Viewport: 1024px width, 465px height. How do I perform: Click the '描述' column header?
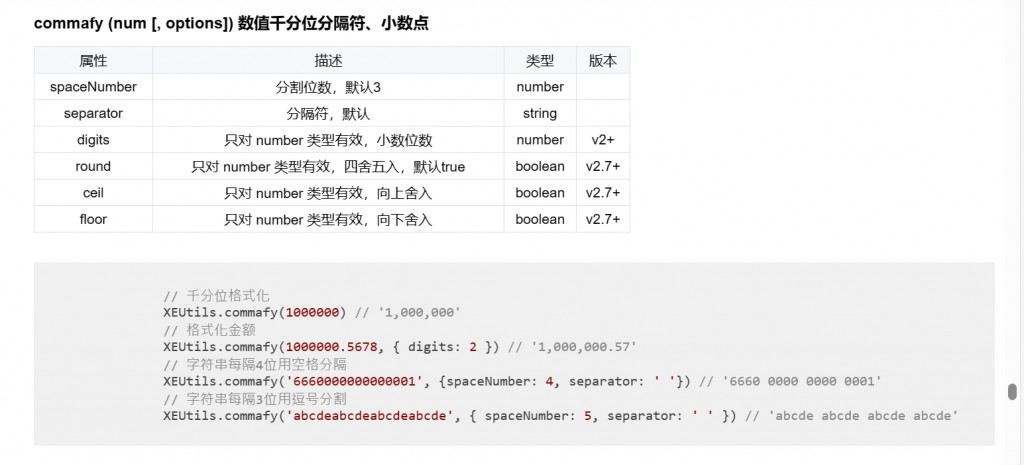click(x=328, y=61)
